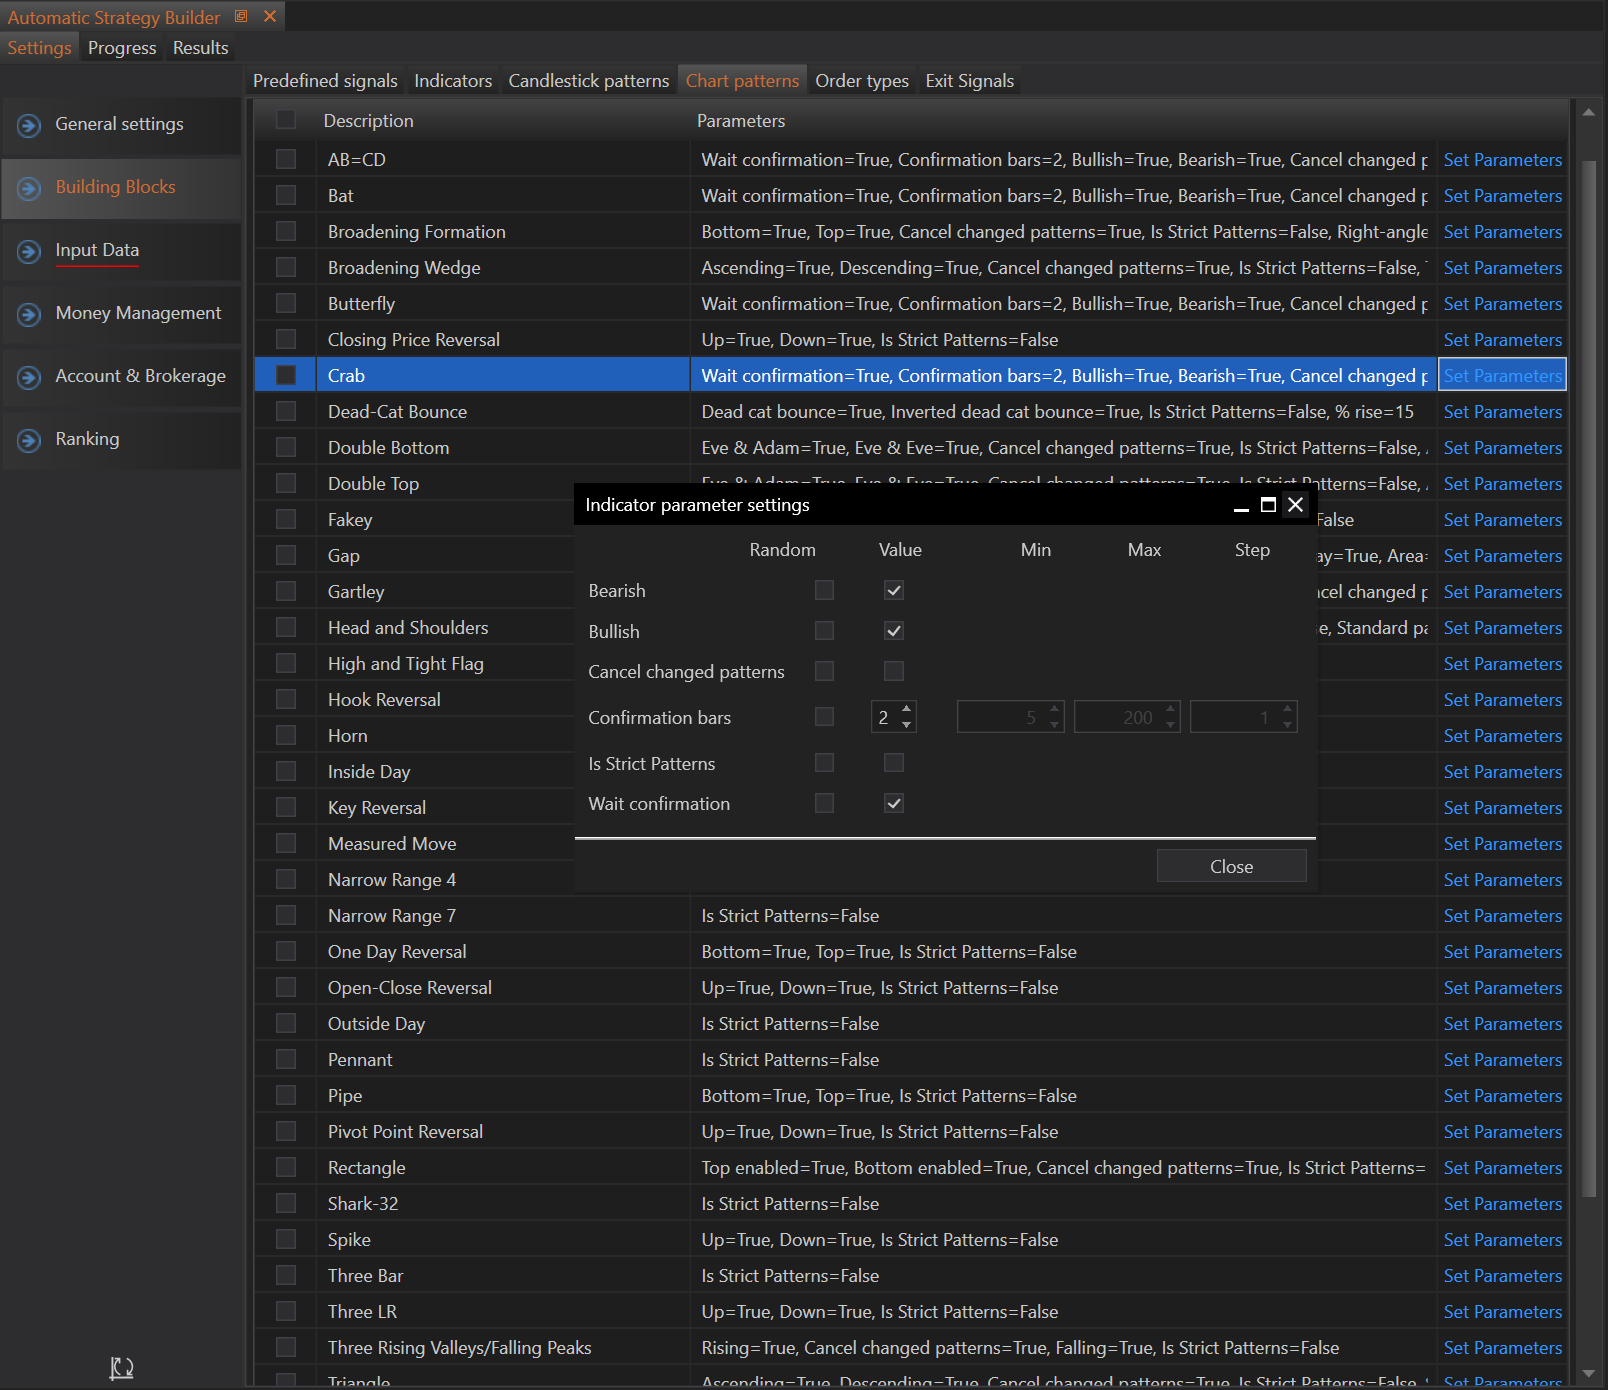
Task: Click the Input Data arrow icon
Action: (x=30, y=251)
